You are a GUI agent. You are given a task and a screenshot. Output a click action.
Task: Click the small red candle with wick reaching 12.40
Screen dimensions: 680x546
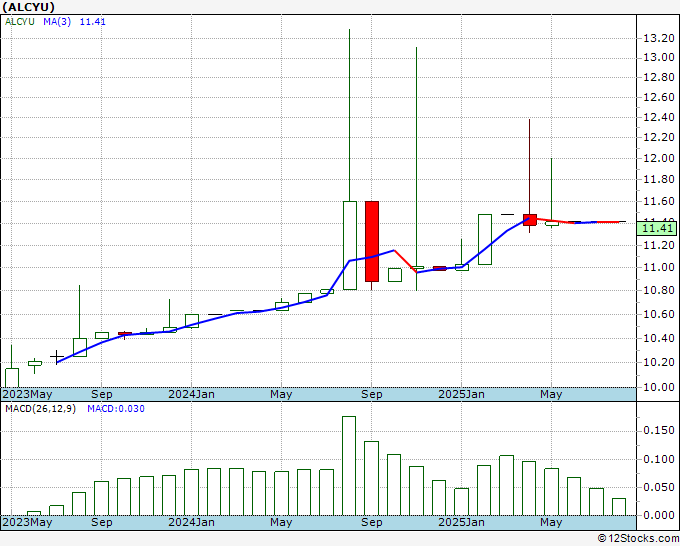tap(530, 219)
